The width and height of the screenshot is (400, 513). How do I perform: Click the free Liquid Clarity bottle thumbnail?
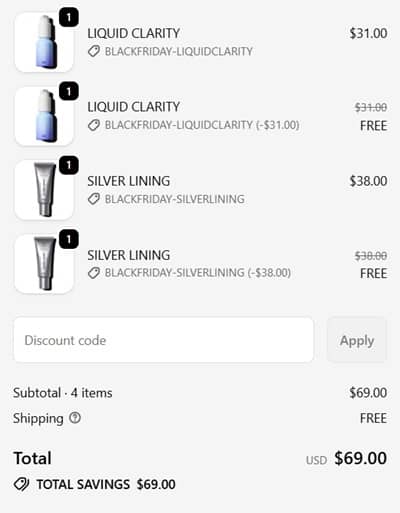44,116
